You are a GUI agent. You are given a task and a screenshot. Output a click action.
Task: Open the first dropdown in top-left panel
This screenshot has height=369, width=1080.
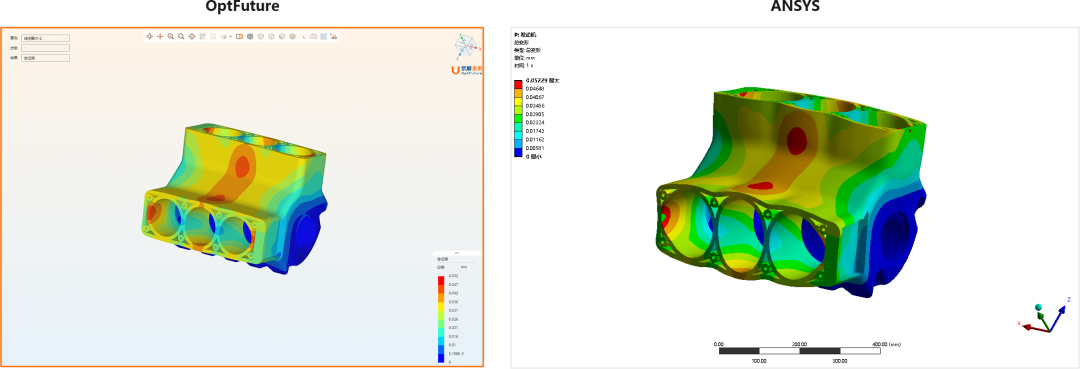pos(45,39)
